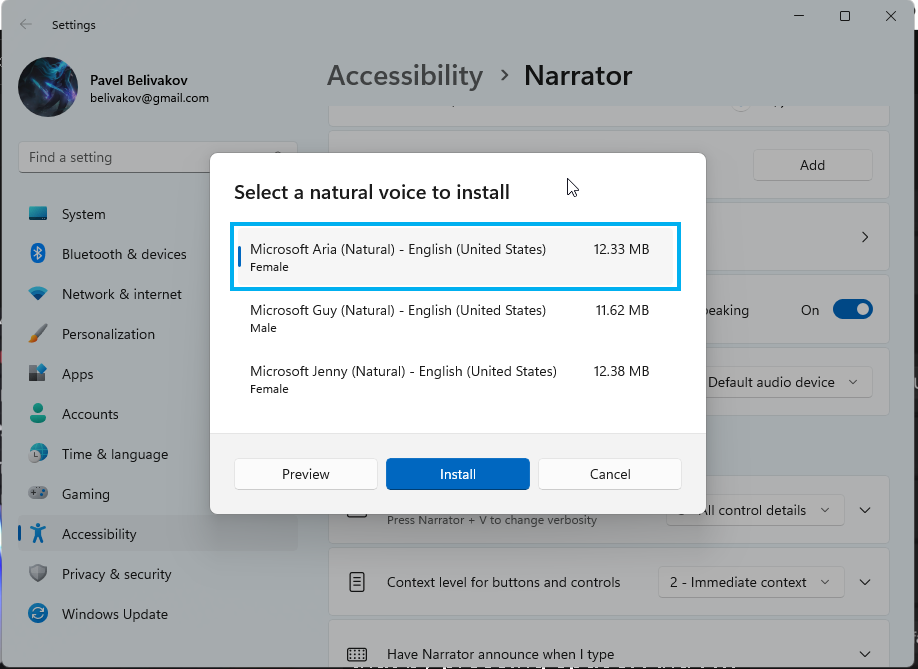
Task: Toggle the speaking On switch
Action: [x=853, y=310]
